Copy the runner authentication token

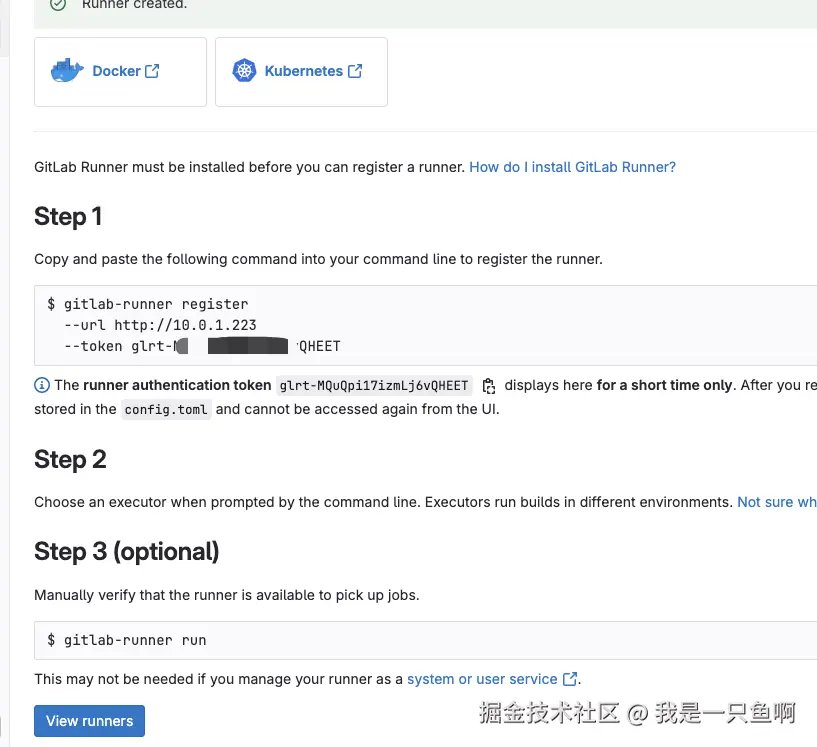489,386
